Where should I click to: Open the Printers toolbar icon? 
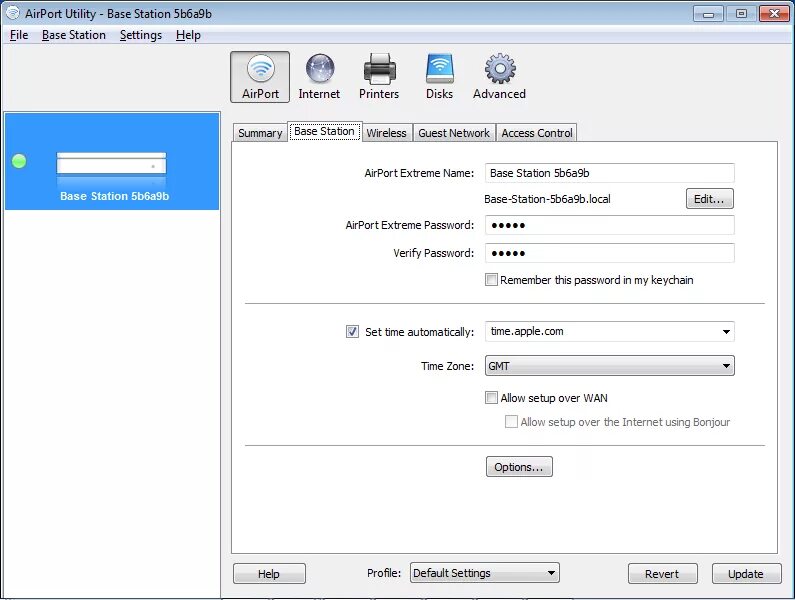pos(379,77)
